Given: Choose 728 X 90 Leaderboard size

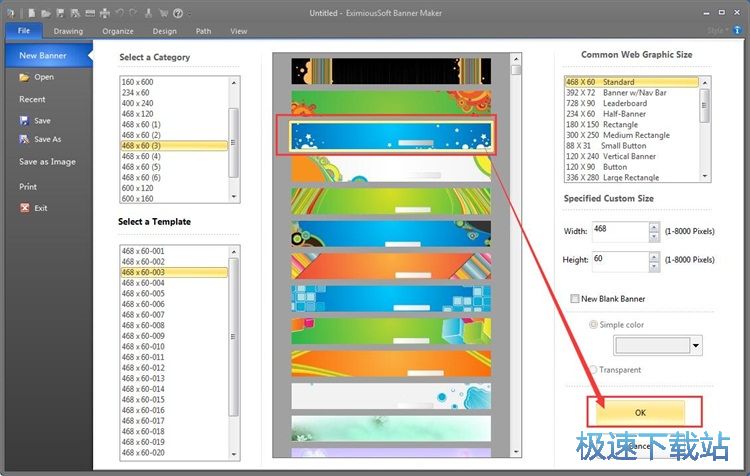Looking at the screenshot, I should click(631, 103).
